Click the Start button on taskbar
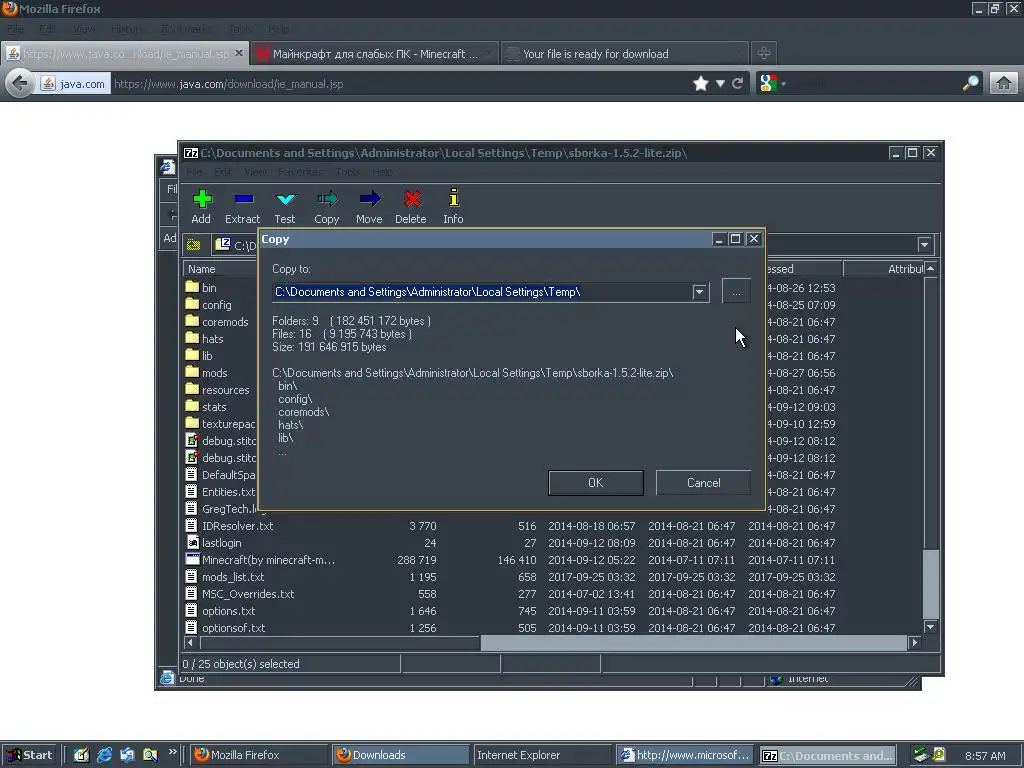The width and height of the screenshot is (1024, 768). [29, 755]
